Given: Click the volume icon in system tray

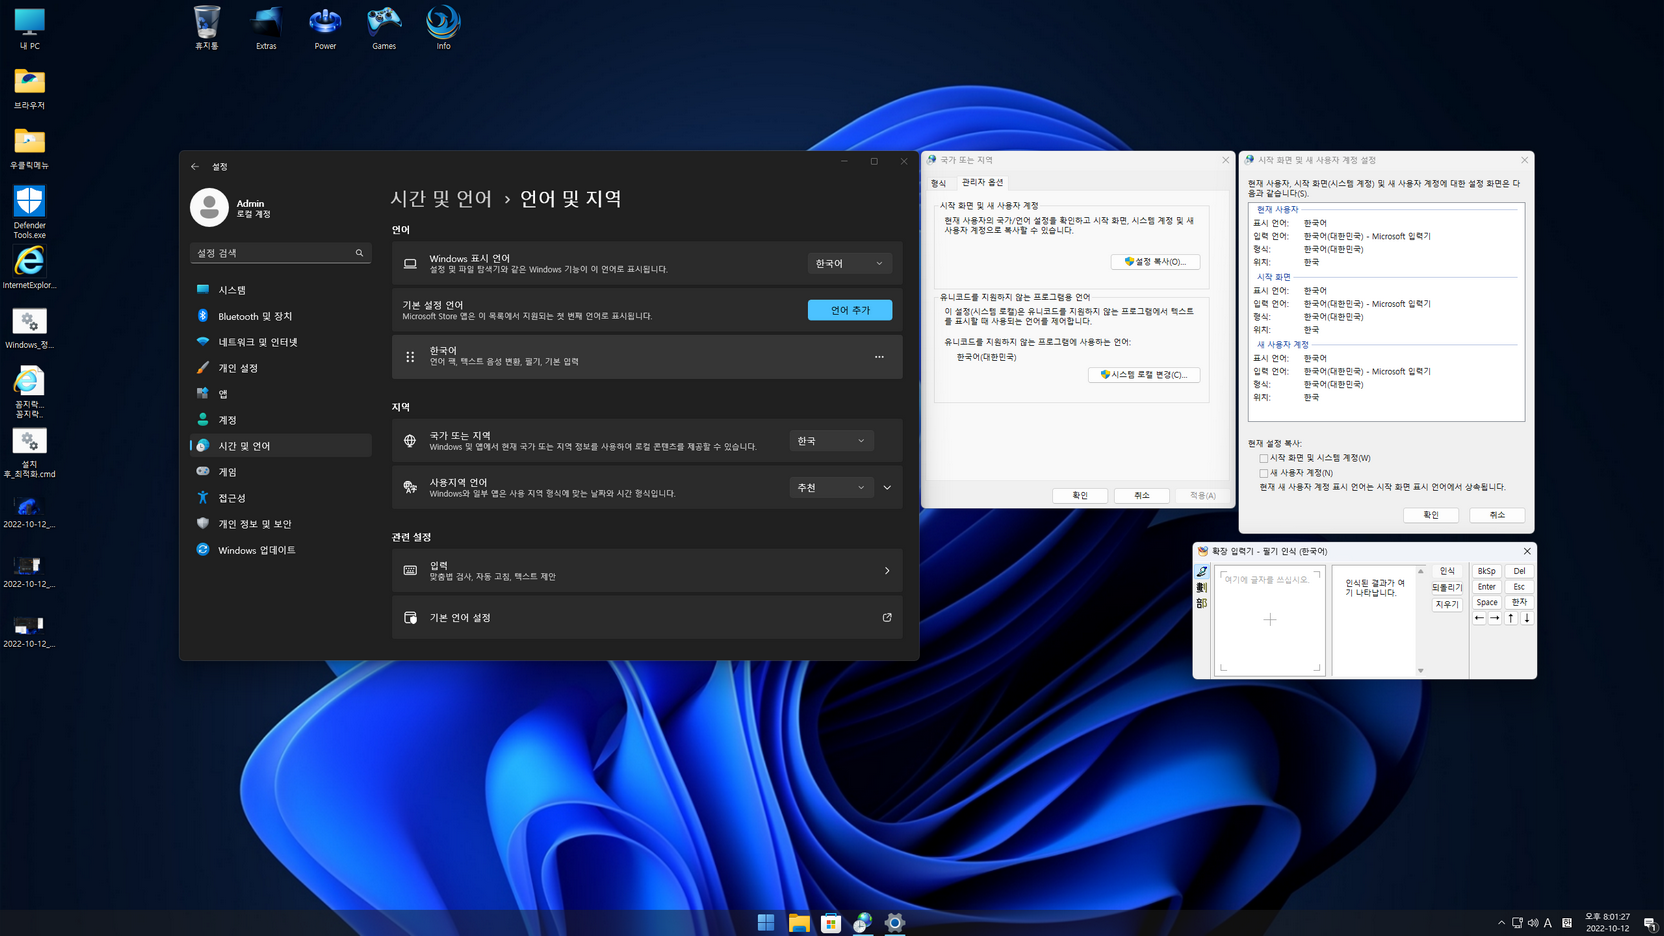Looking at the screenshot, I should (x=1533, y=923).
